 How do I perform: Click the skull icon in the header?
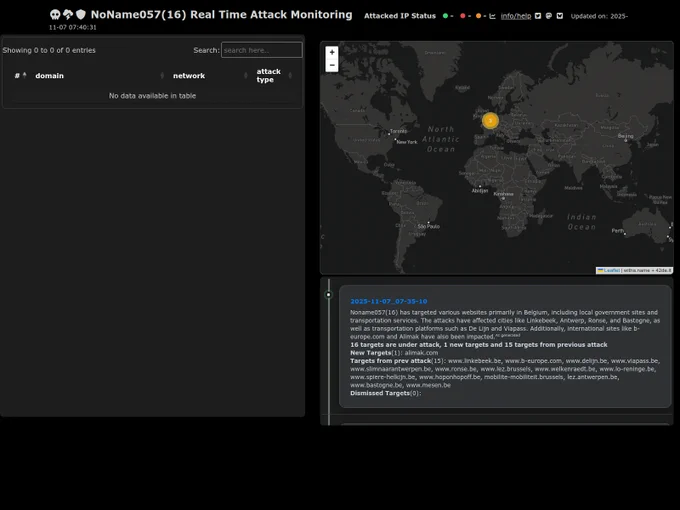[55, 15]
